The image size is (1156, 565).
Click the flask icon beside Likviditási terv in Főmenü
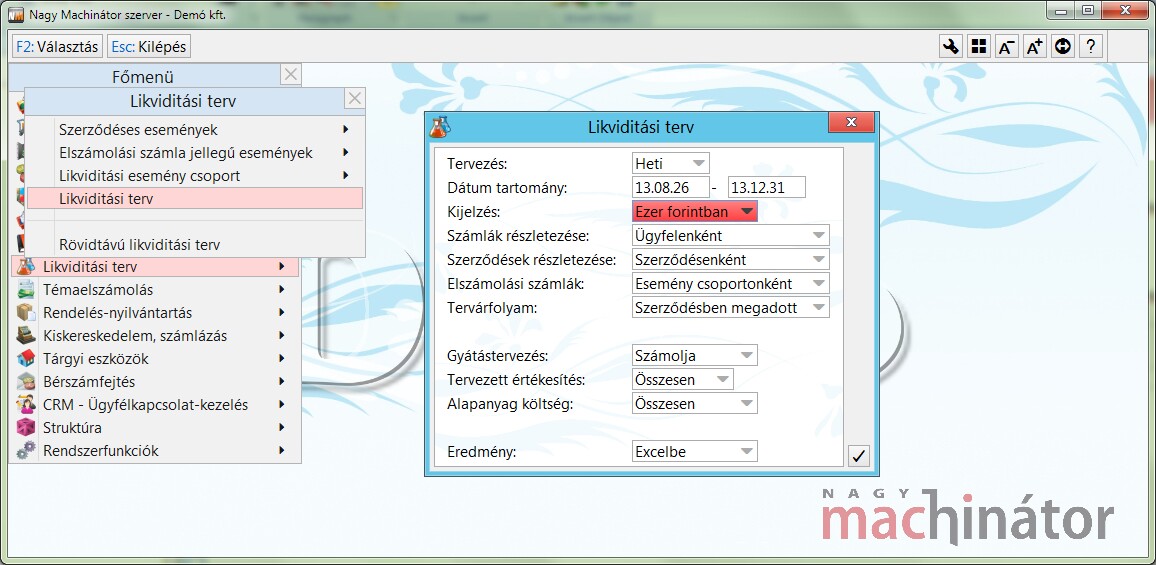click(26, 266)
